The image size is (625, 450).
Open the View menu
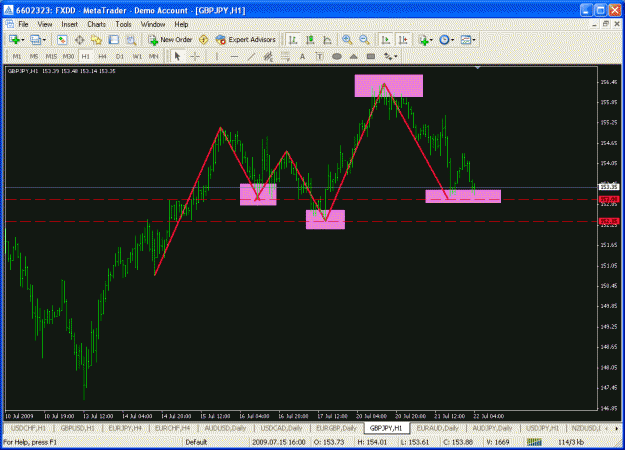[45, 25]
